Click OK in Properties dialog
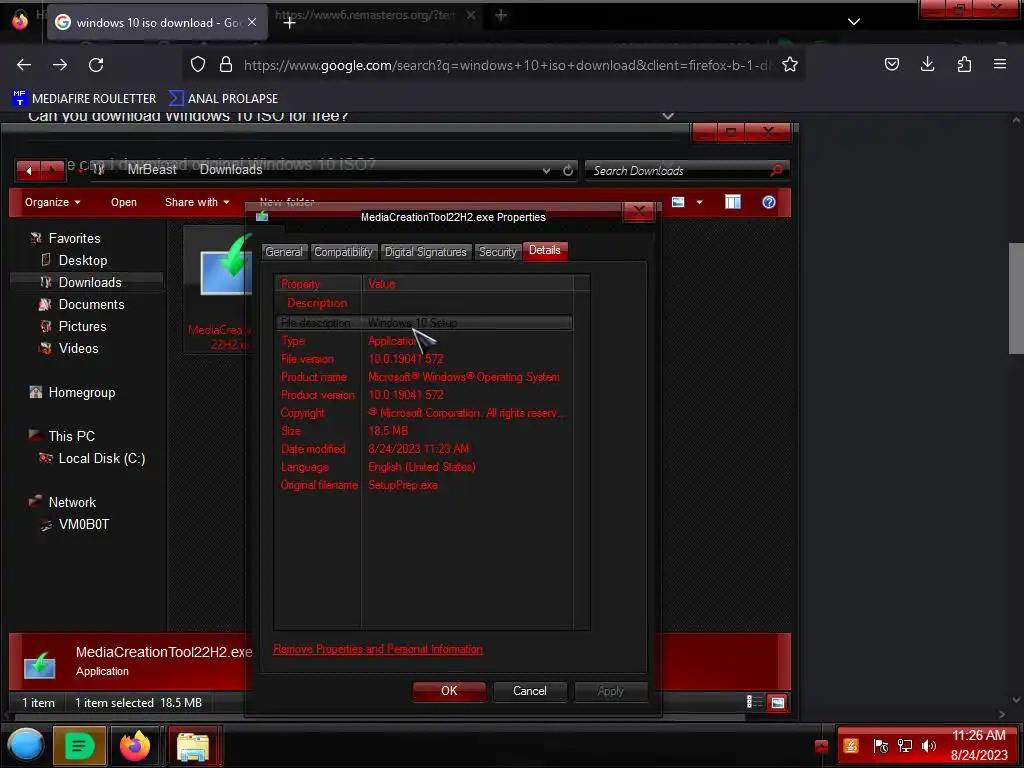The image size is (1024, 768). 449,691
